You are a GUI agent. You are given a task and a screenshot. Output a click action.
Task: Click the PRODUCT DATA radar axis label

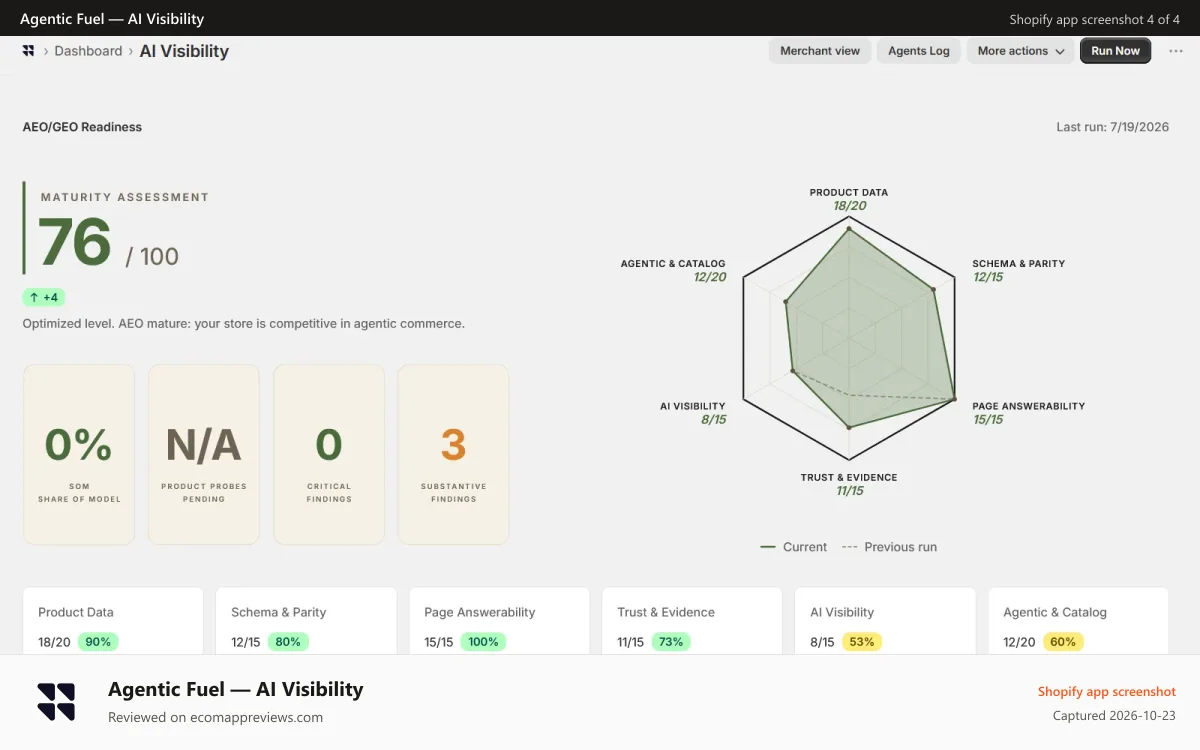click(x=849, y=192)
